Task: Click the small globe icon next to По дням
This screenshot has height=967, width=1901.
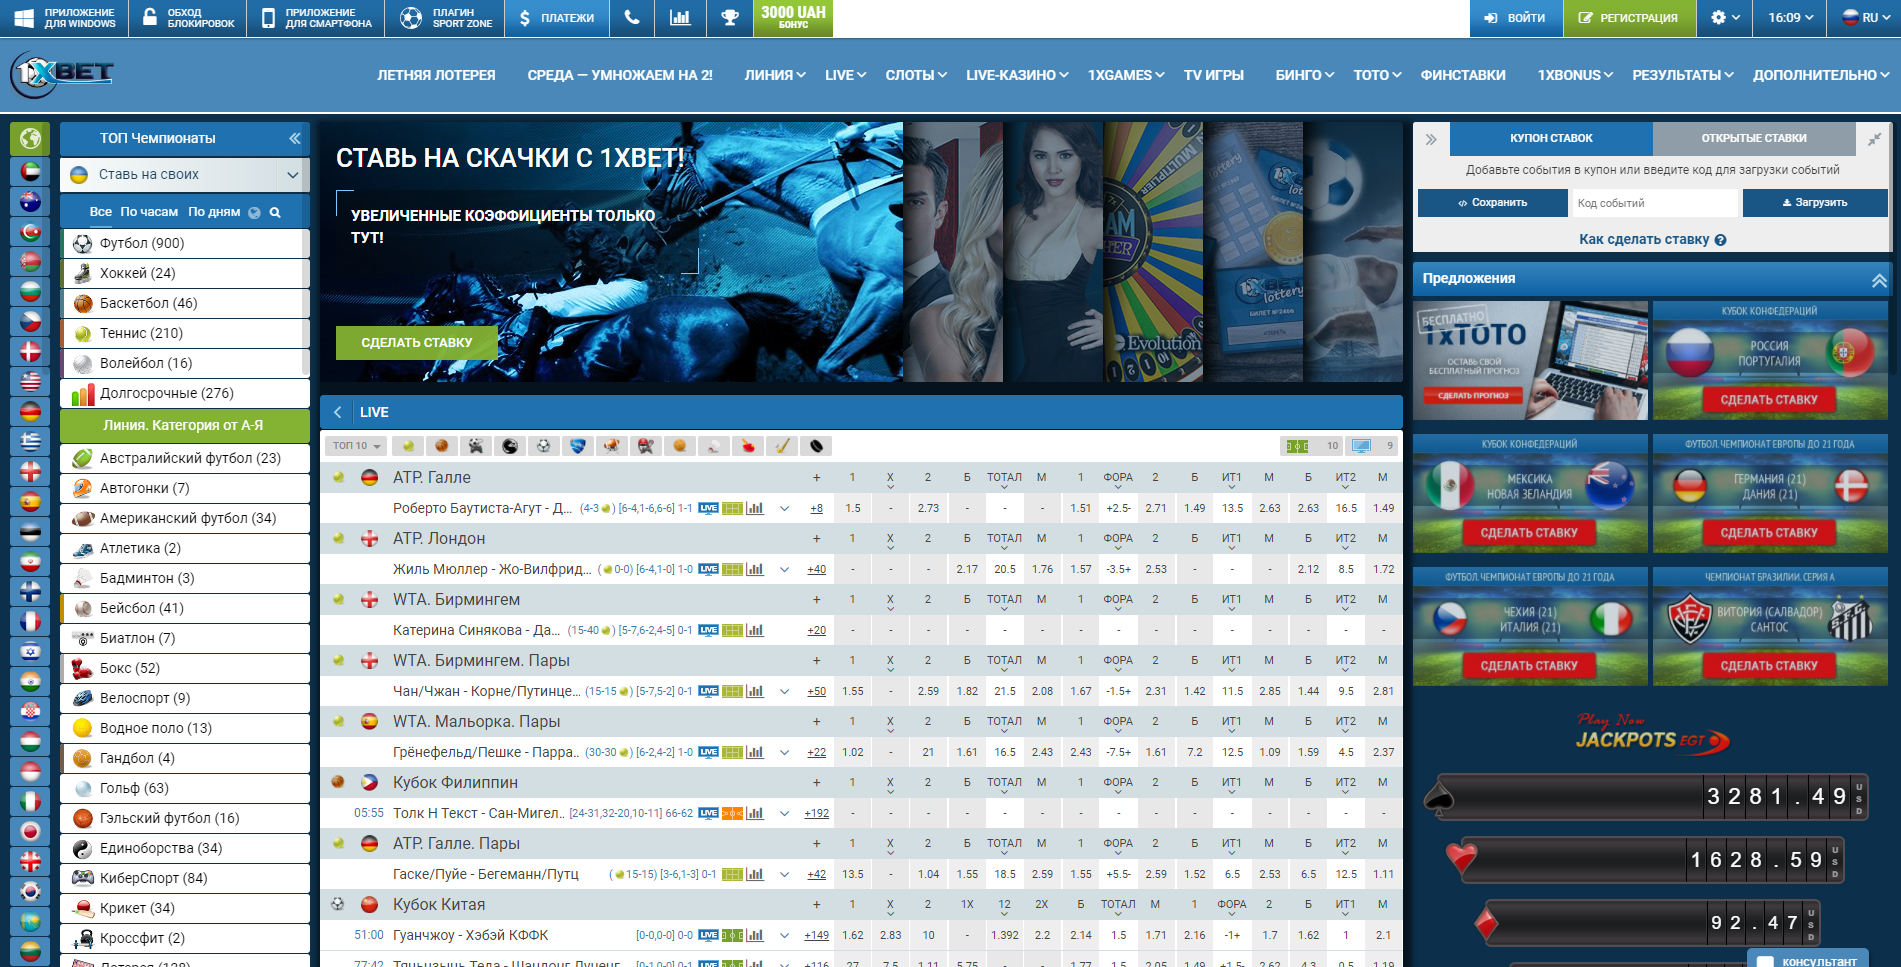Action: (x=254, y=212)
